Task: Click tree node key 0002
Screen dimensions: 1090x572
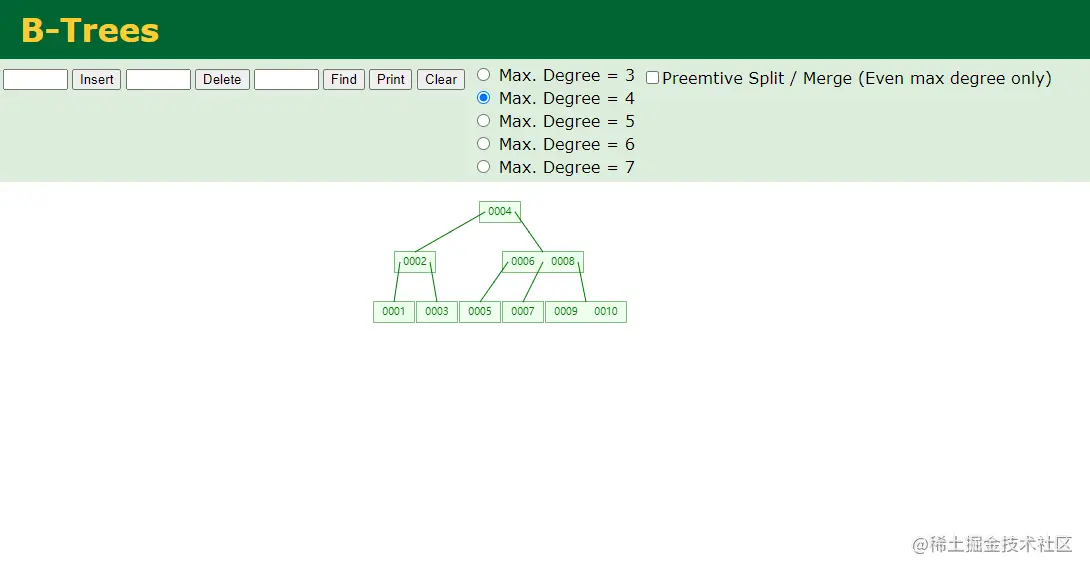Action: pos(415,261)
